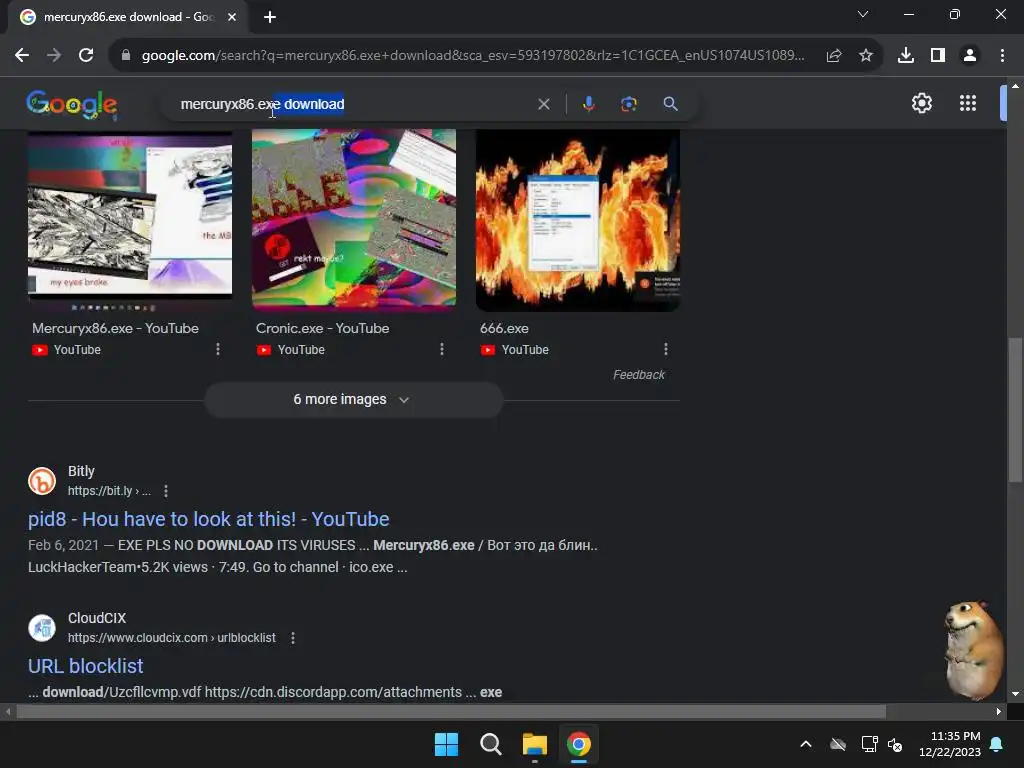1024x768 pixels.
Task: Open more options for CloudCIX result
Action: click(293, 638)
